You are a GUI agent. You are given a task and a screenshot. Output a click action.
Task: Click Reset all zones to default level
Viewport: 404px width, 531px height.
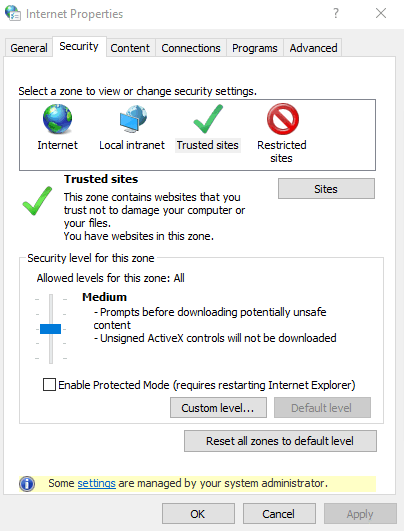tap(280, 441)
